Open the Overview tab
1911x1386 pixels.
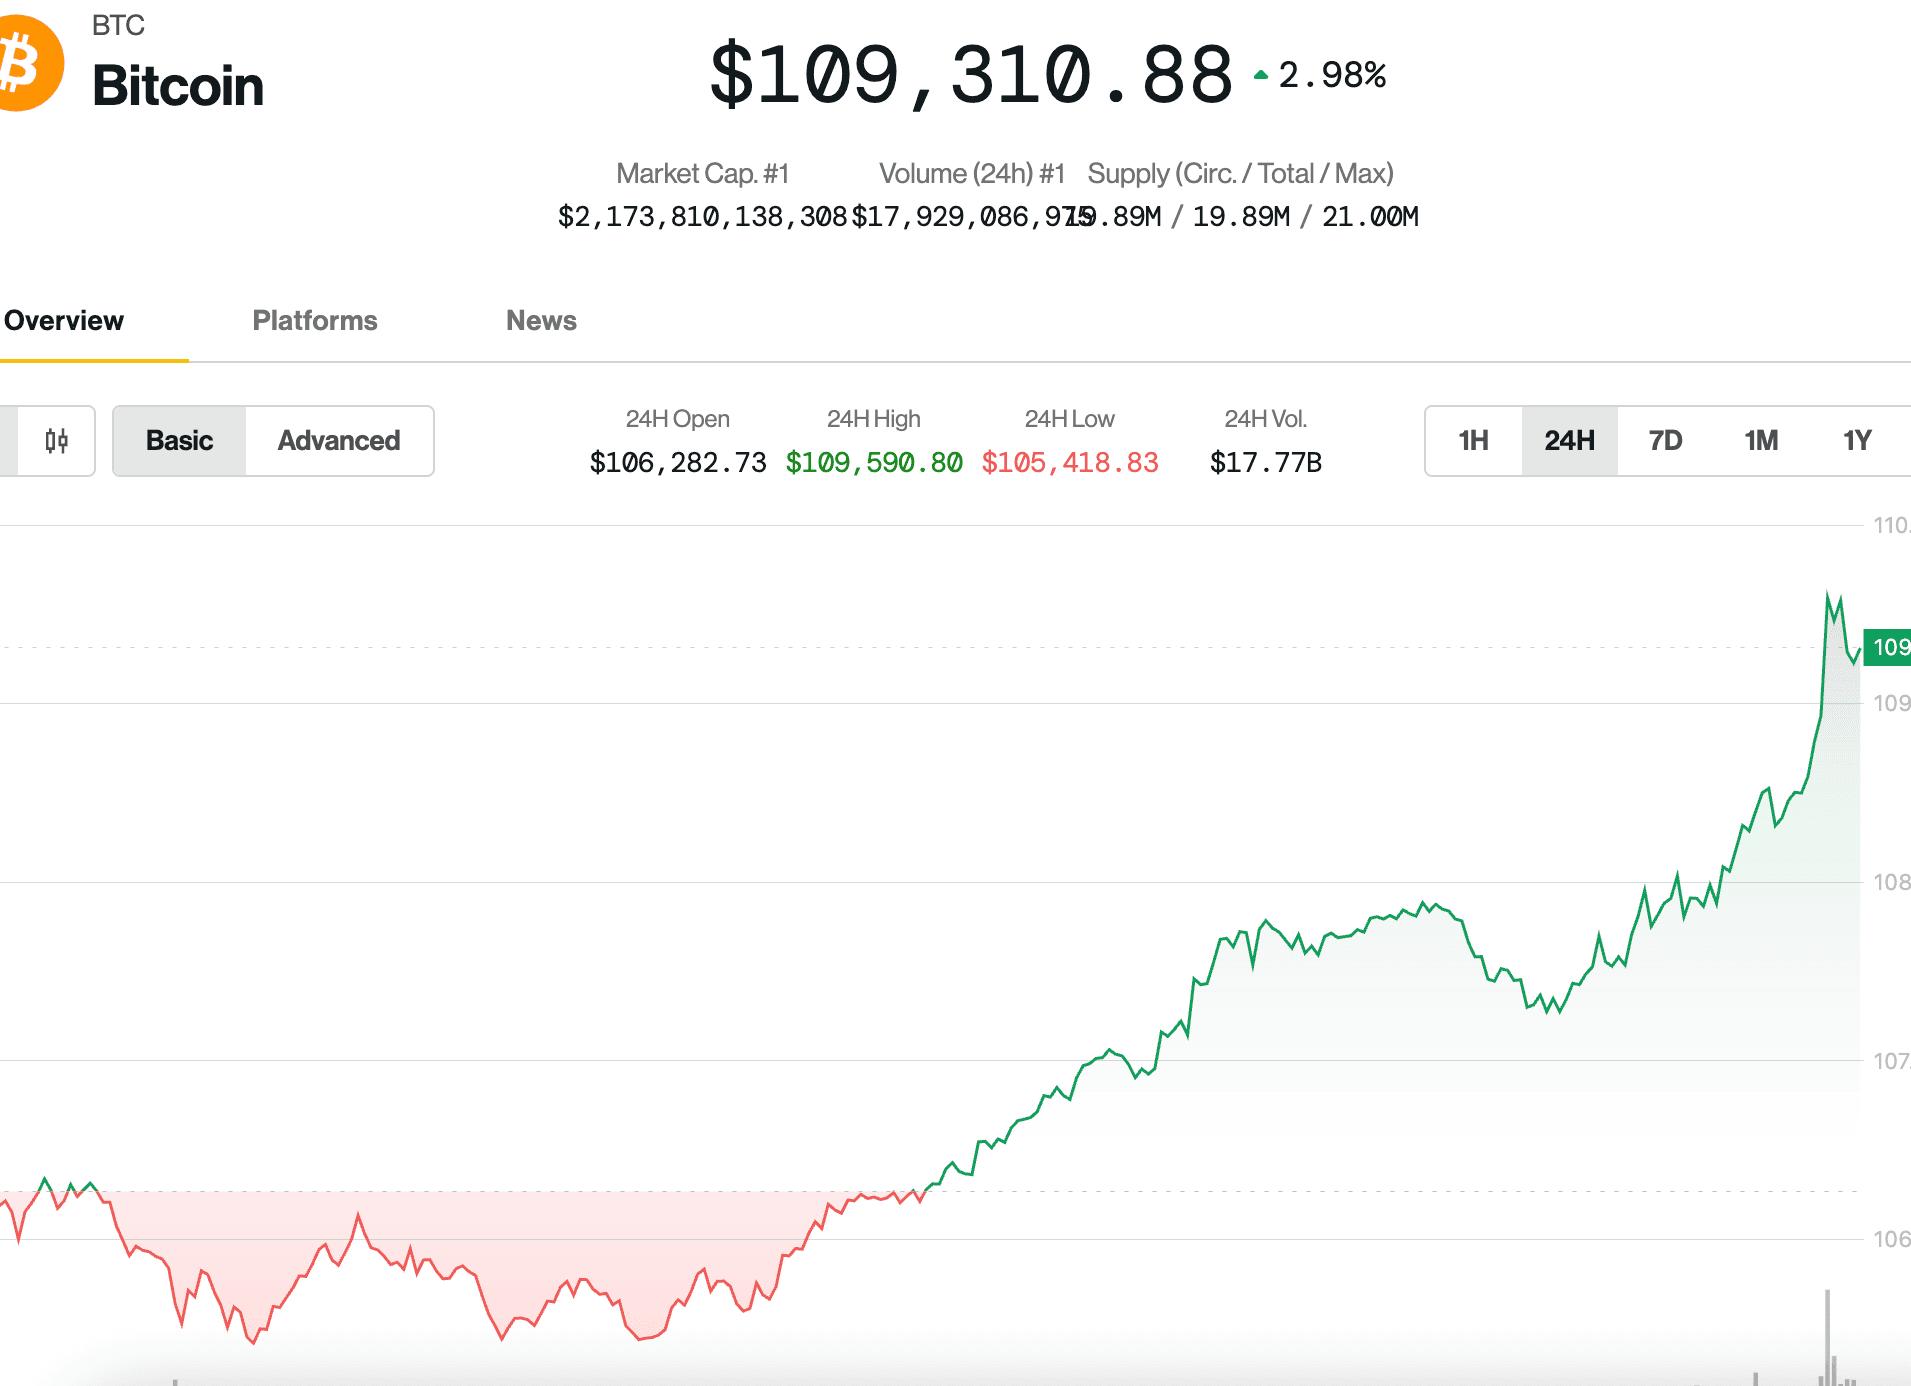coord(64,321)
